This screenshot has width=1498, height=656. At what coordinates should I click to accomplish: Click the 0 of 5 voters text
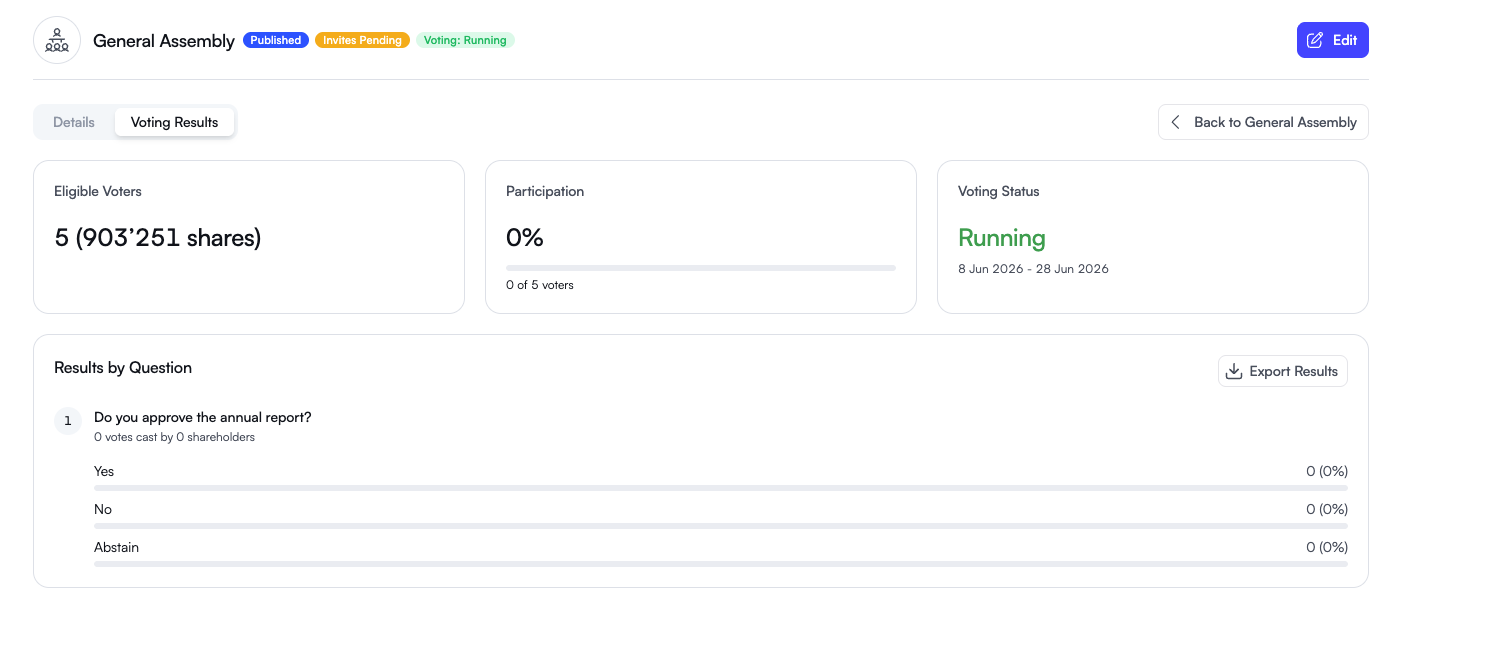coord(540,285)
